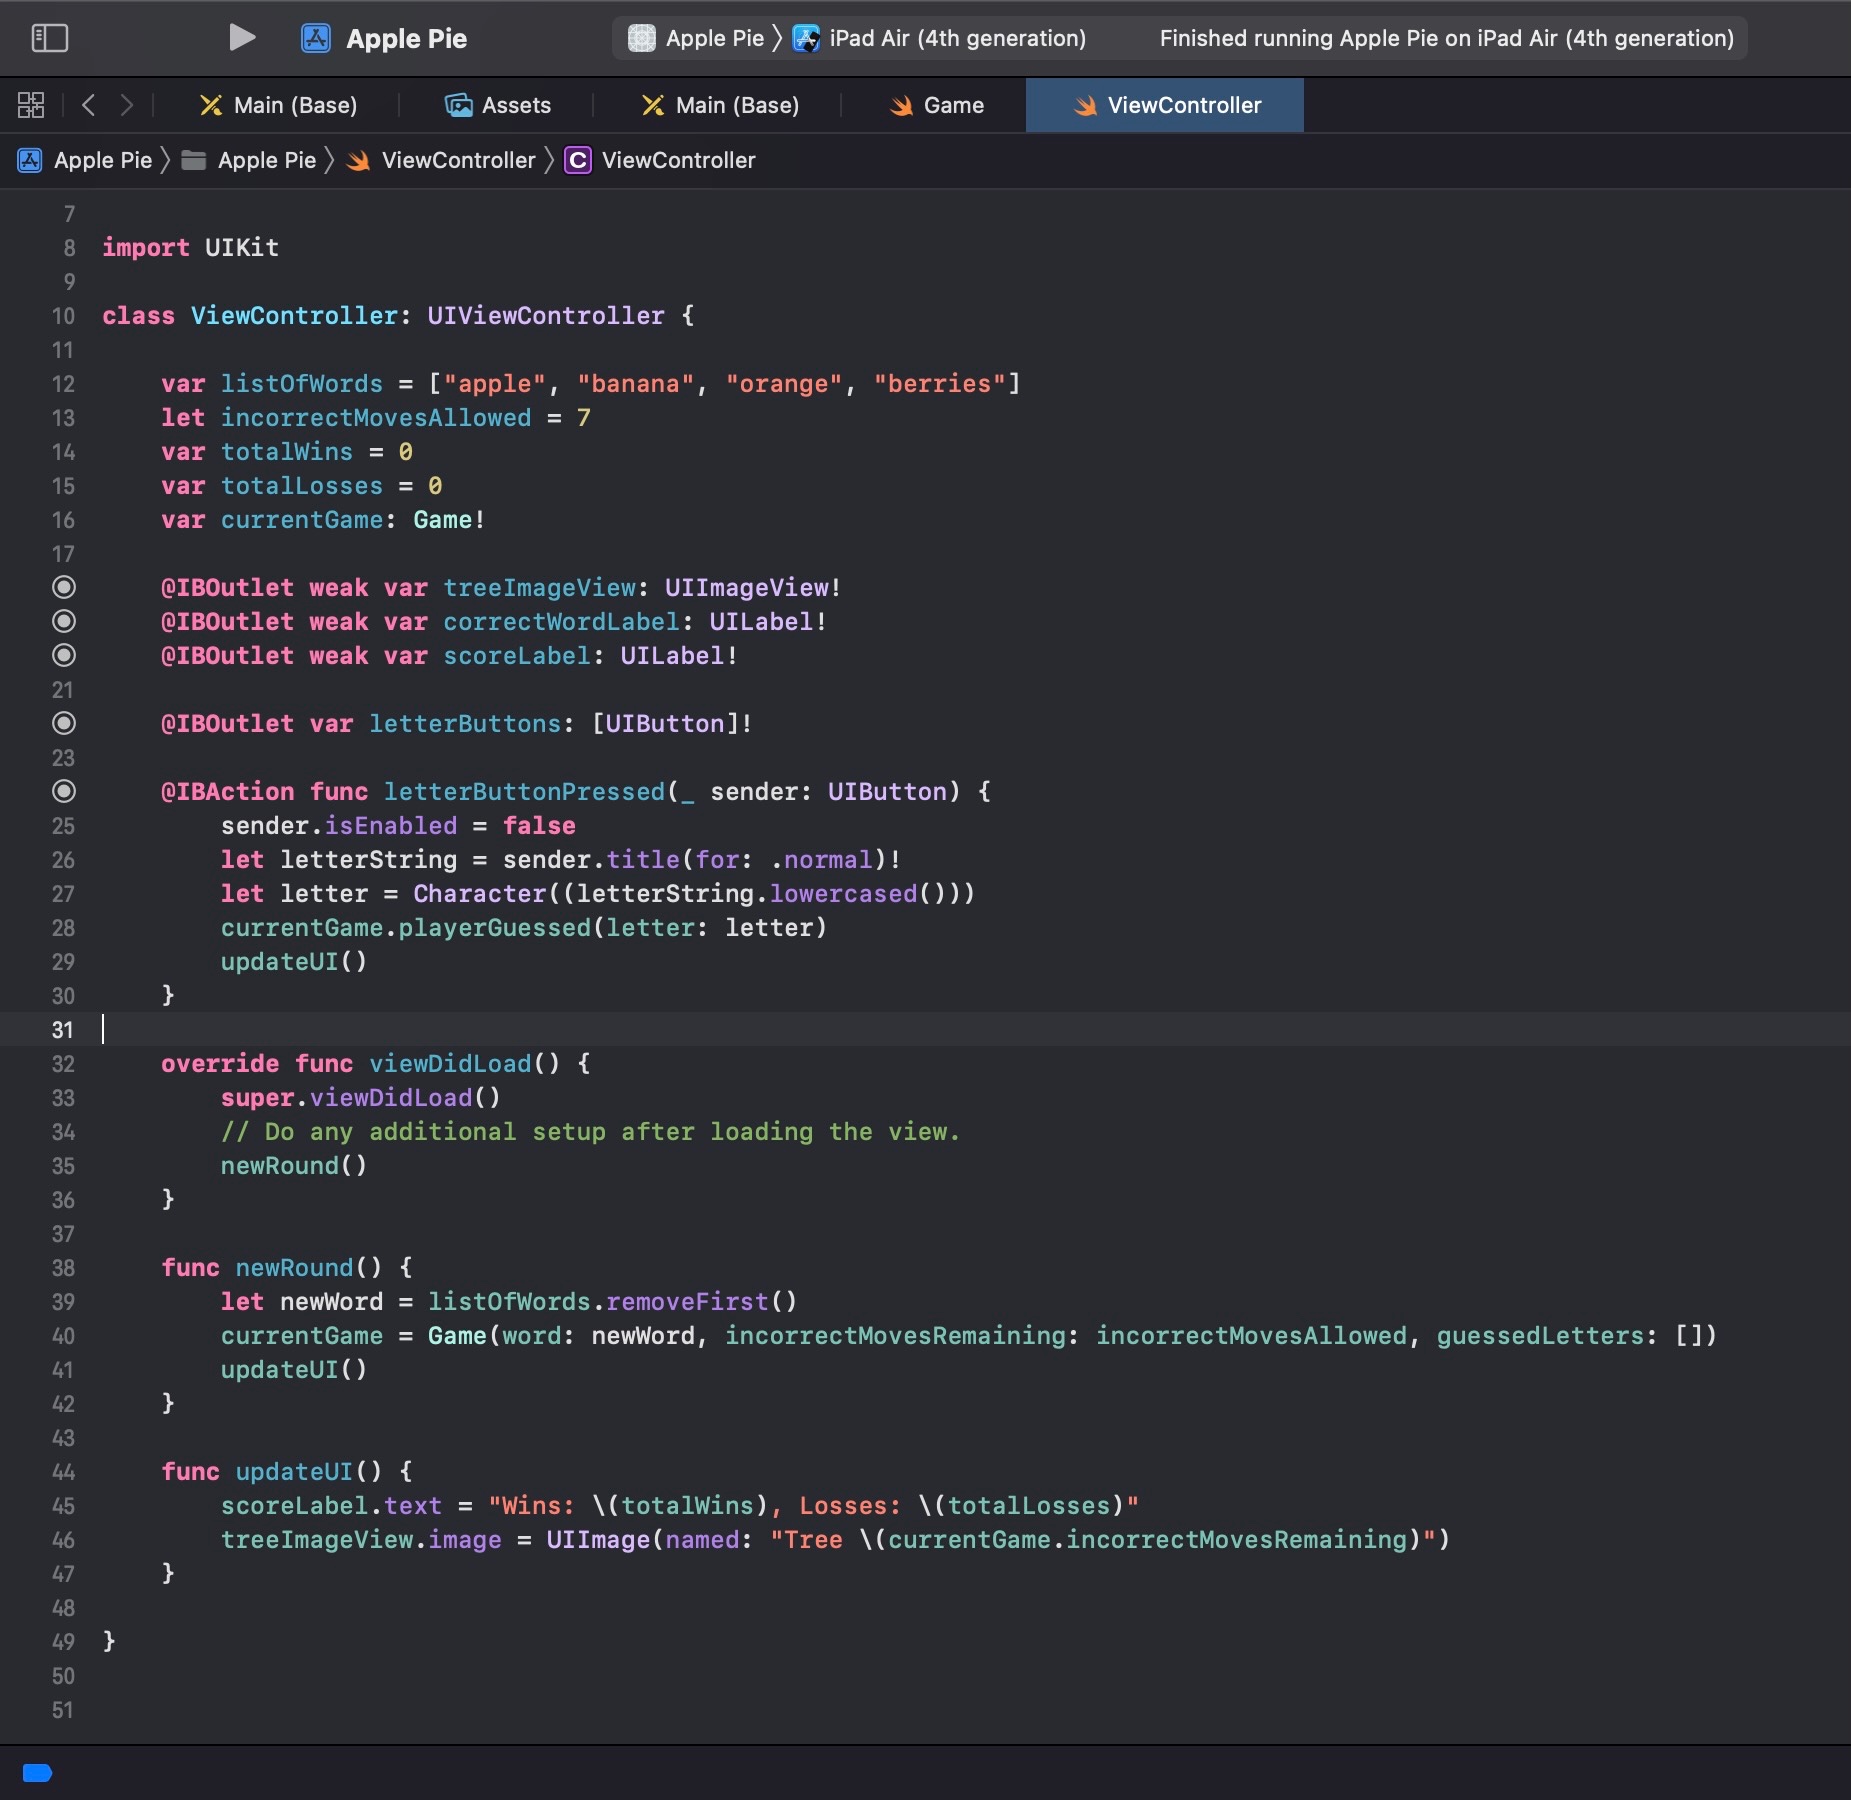The image size is (1851, 1800).
Task: Open the activity status message
Action: pyautogui.click(x=1446, y=38)
